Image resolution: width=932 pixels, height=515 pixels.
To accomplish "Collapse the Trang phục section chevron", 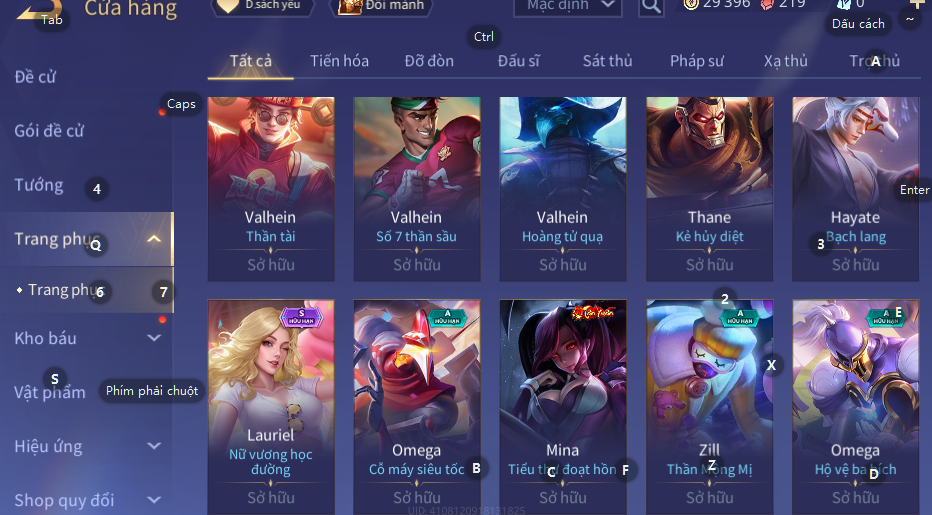I will click(x=154, y=239).
